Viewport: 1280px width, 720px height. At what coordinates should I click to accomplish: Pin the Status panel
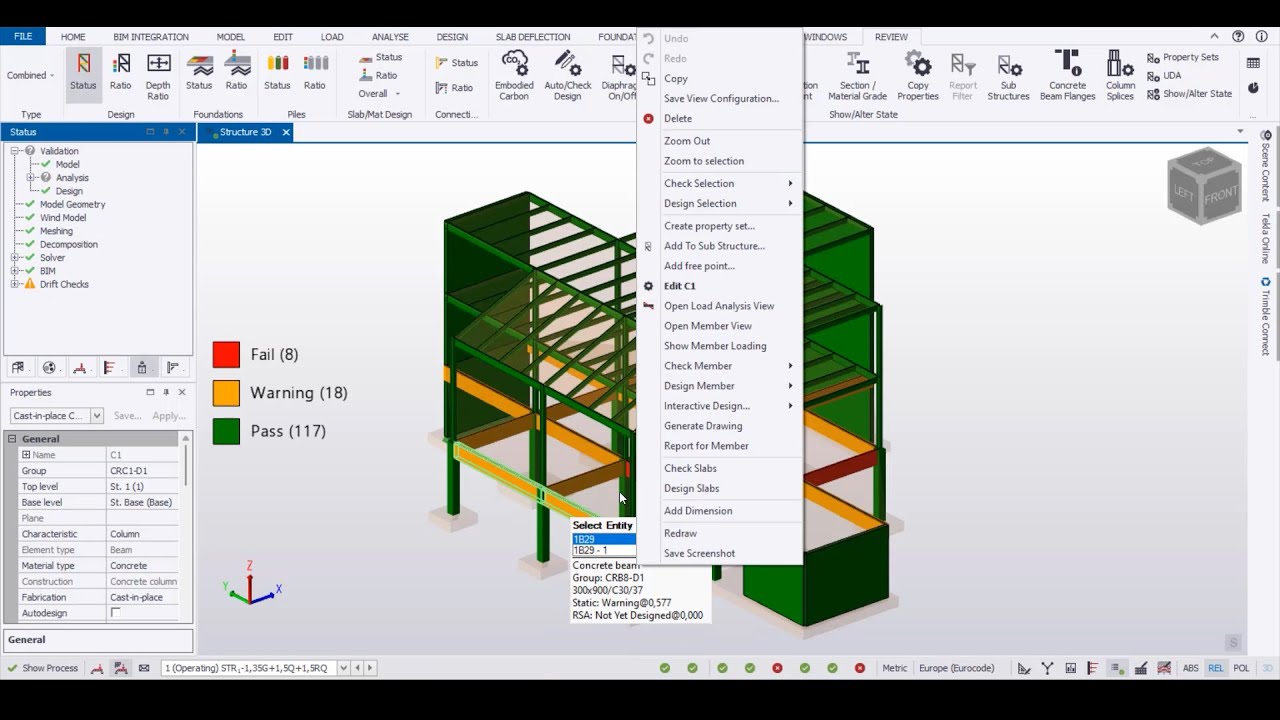[166, 132]
